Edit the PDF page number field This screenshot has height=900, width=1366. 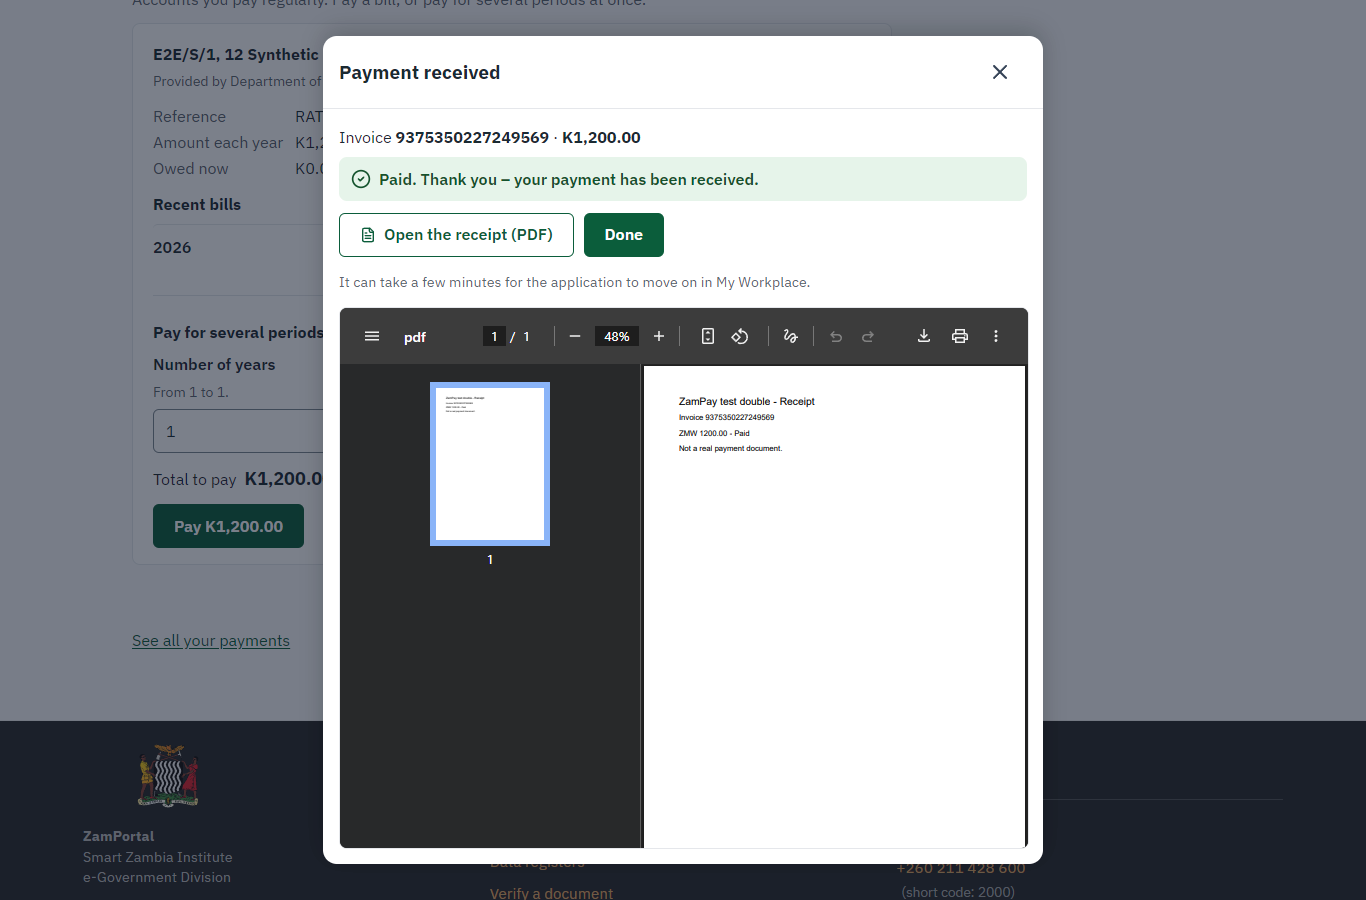coord(494,337)
